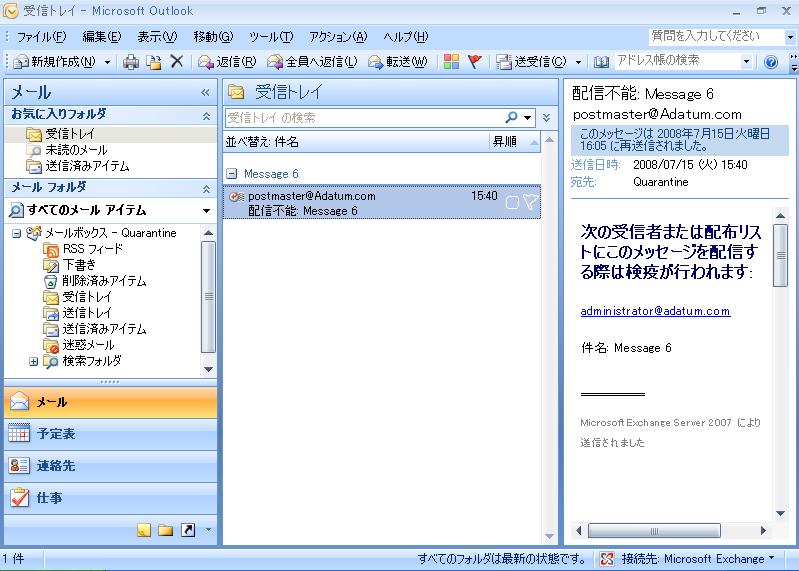Select 送信済みアイテム in favorite folders
The image size is (799, 571).
77,166
